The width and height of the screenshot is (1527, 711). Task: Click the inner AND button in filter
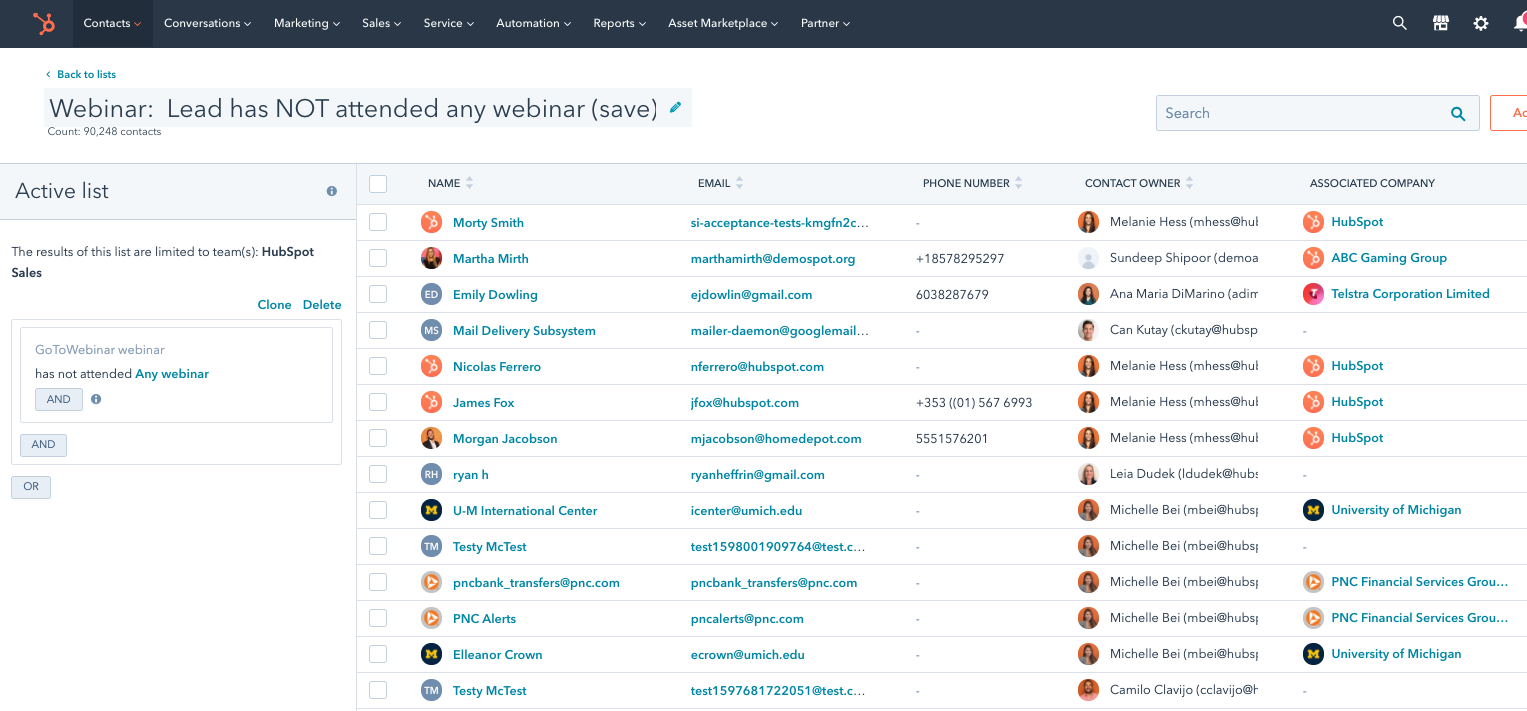59,399
